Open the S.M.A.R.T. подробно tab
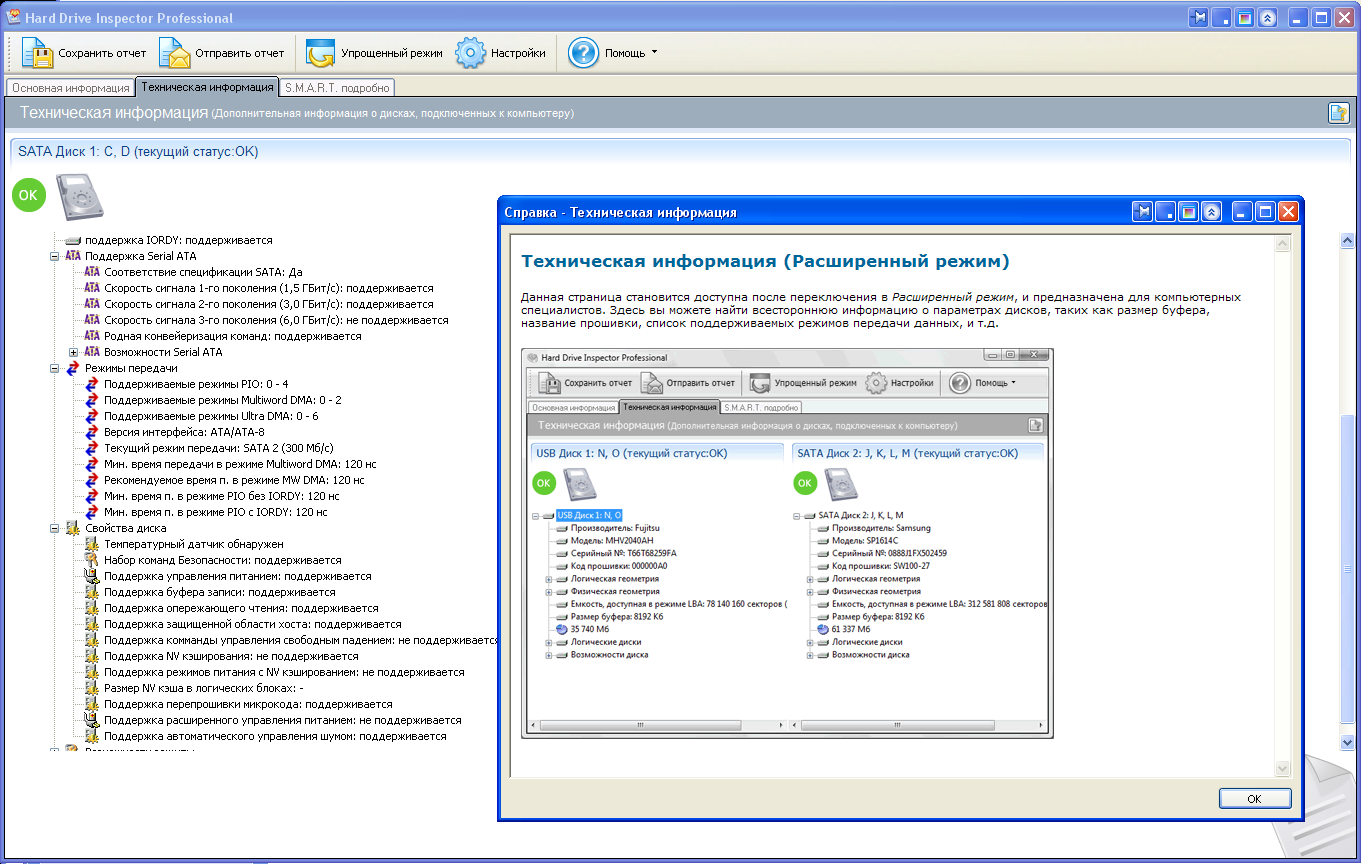This screenshot has width=1361, height=864. pyautogui.click(x=337, y=88)
